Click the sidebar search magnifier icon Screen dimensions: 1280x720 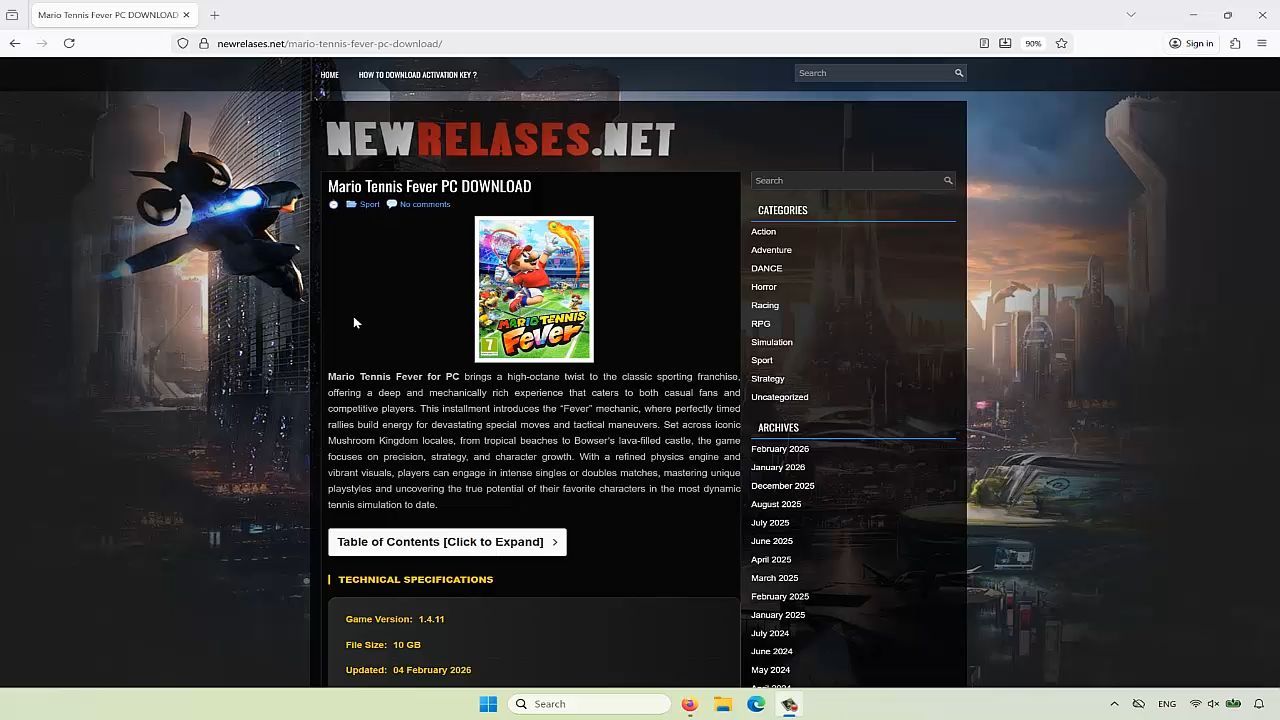[948, 180]
